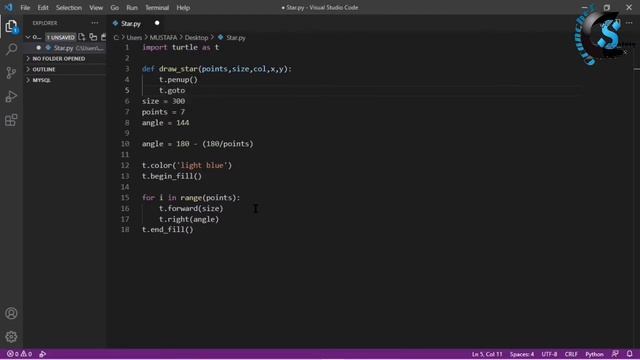
Task: Click the Desktop breadcrumb segment
Action: (196, 38)
